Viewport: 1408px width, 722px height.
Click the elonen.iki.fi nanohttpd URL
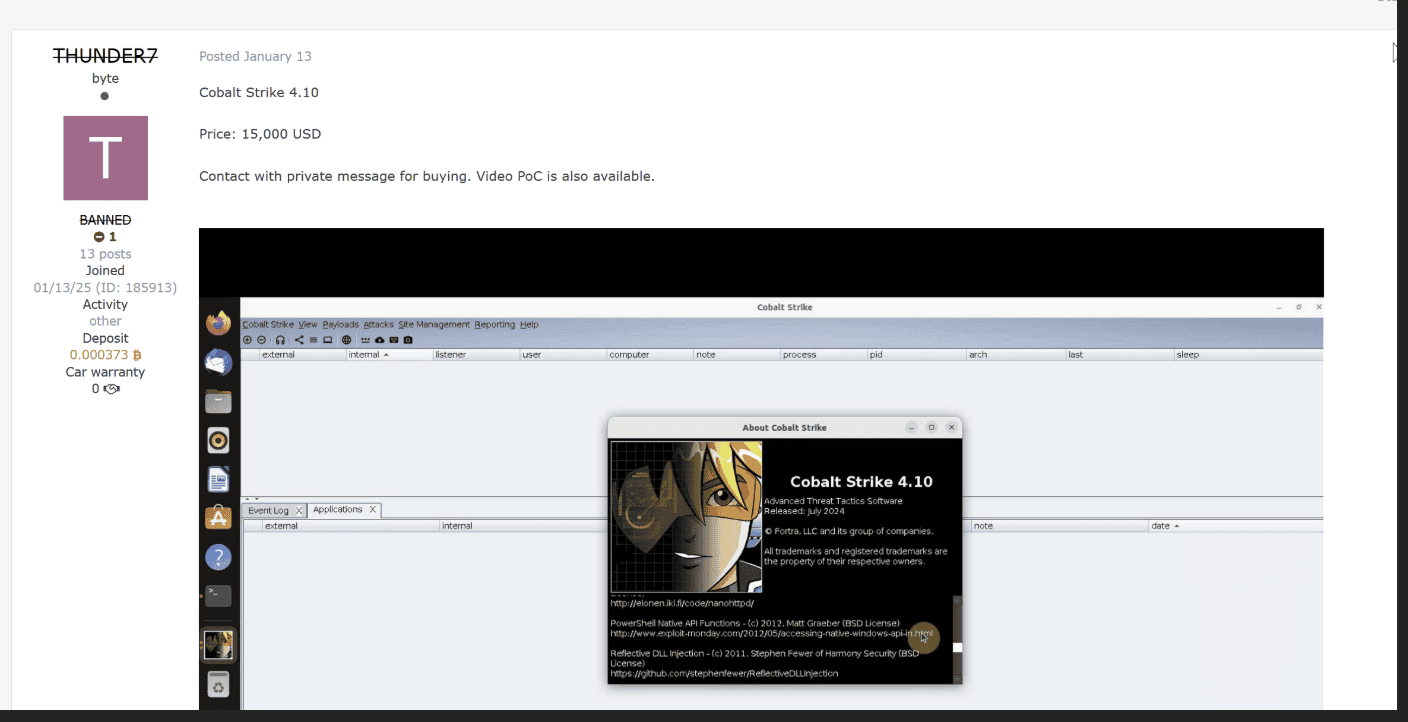[681, 603]
